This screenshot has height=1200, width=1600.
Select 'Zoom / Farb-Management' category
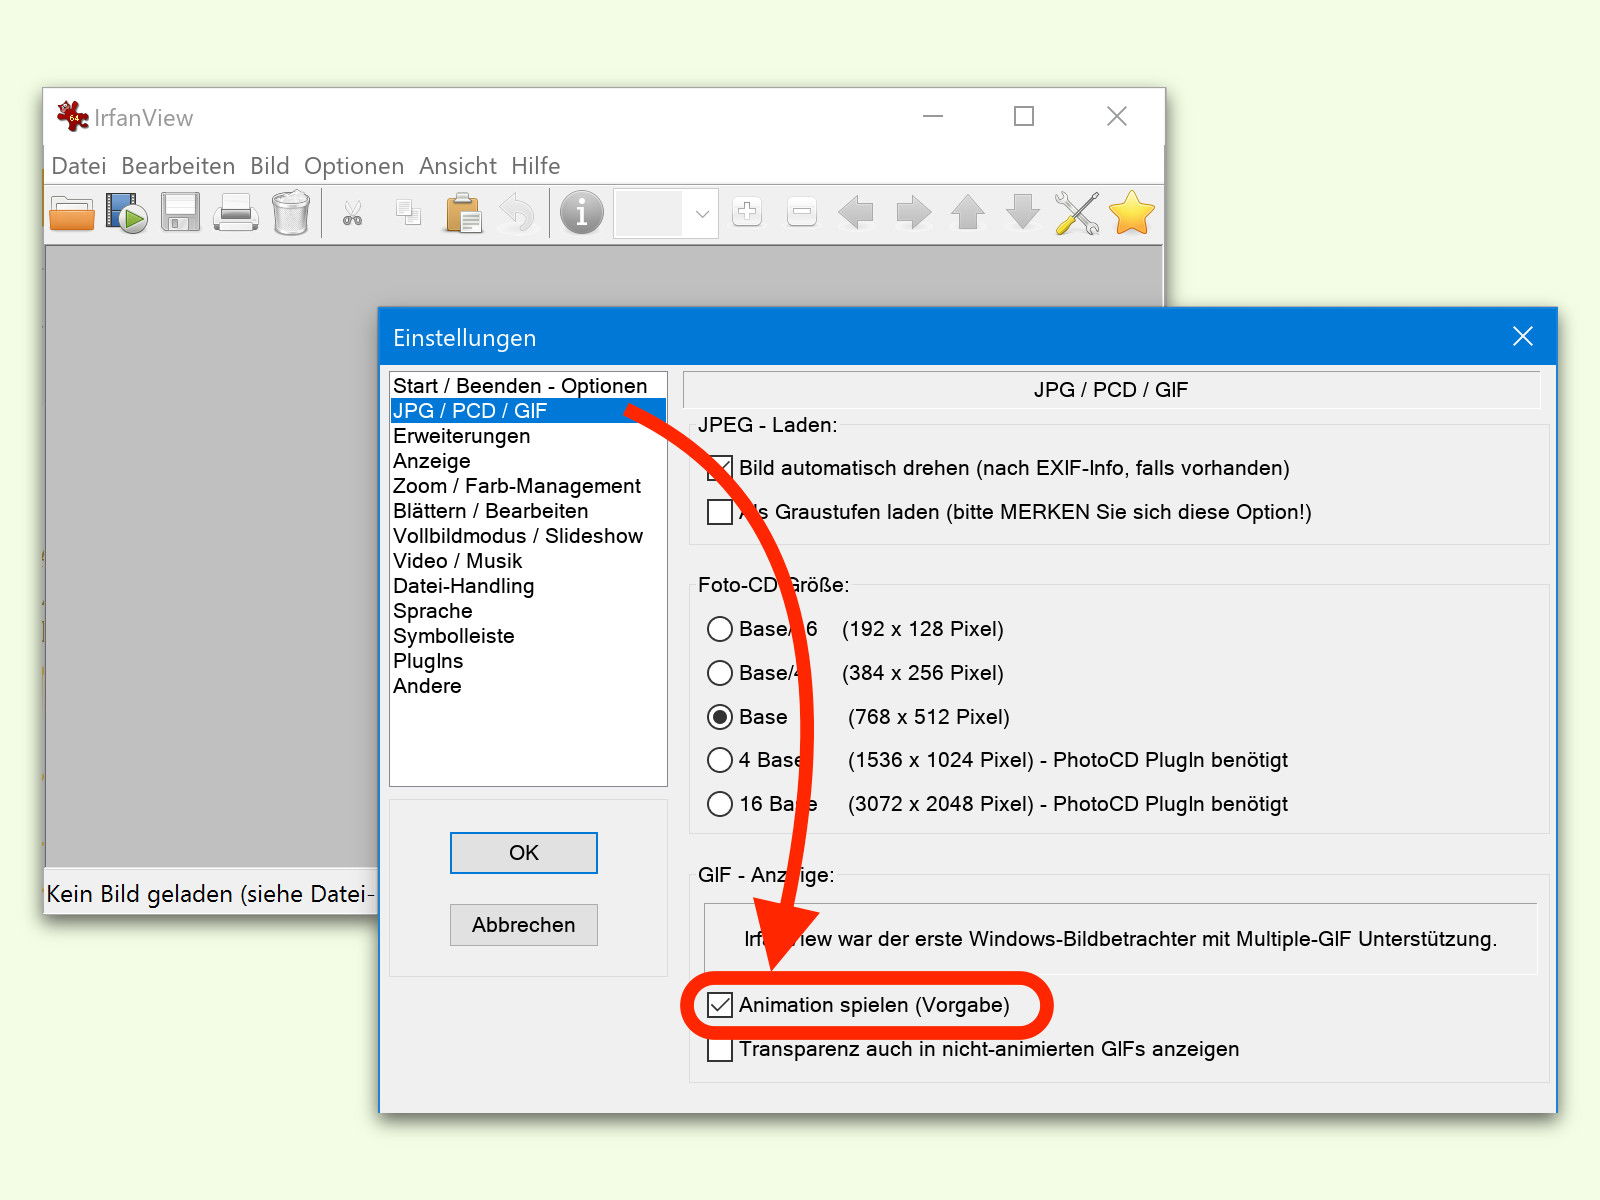(x=528, y=486)
